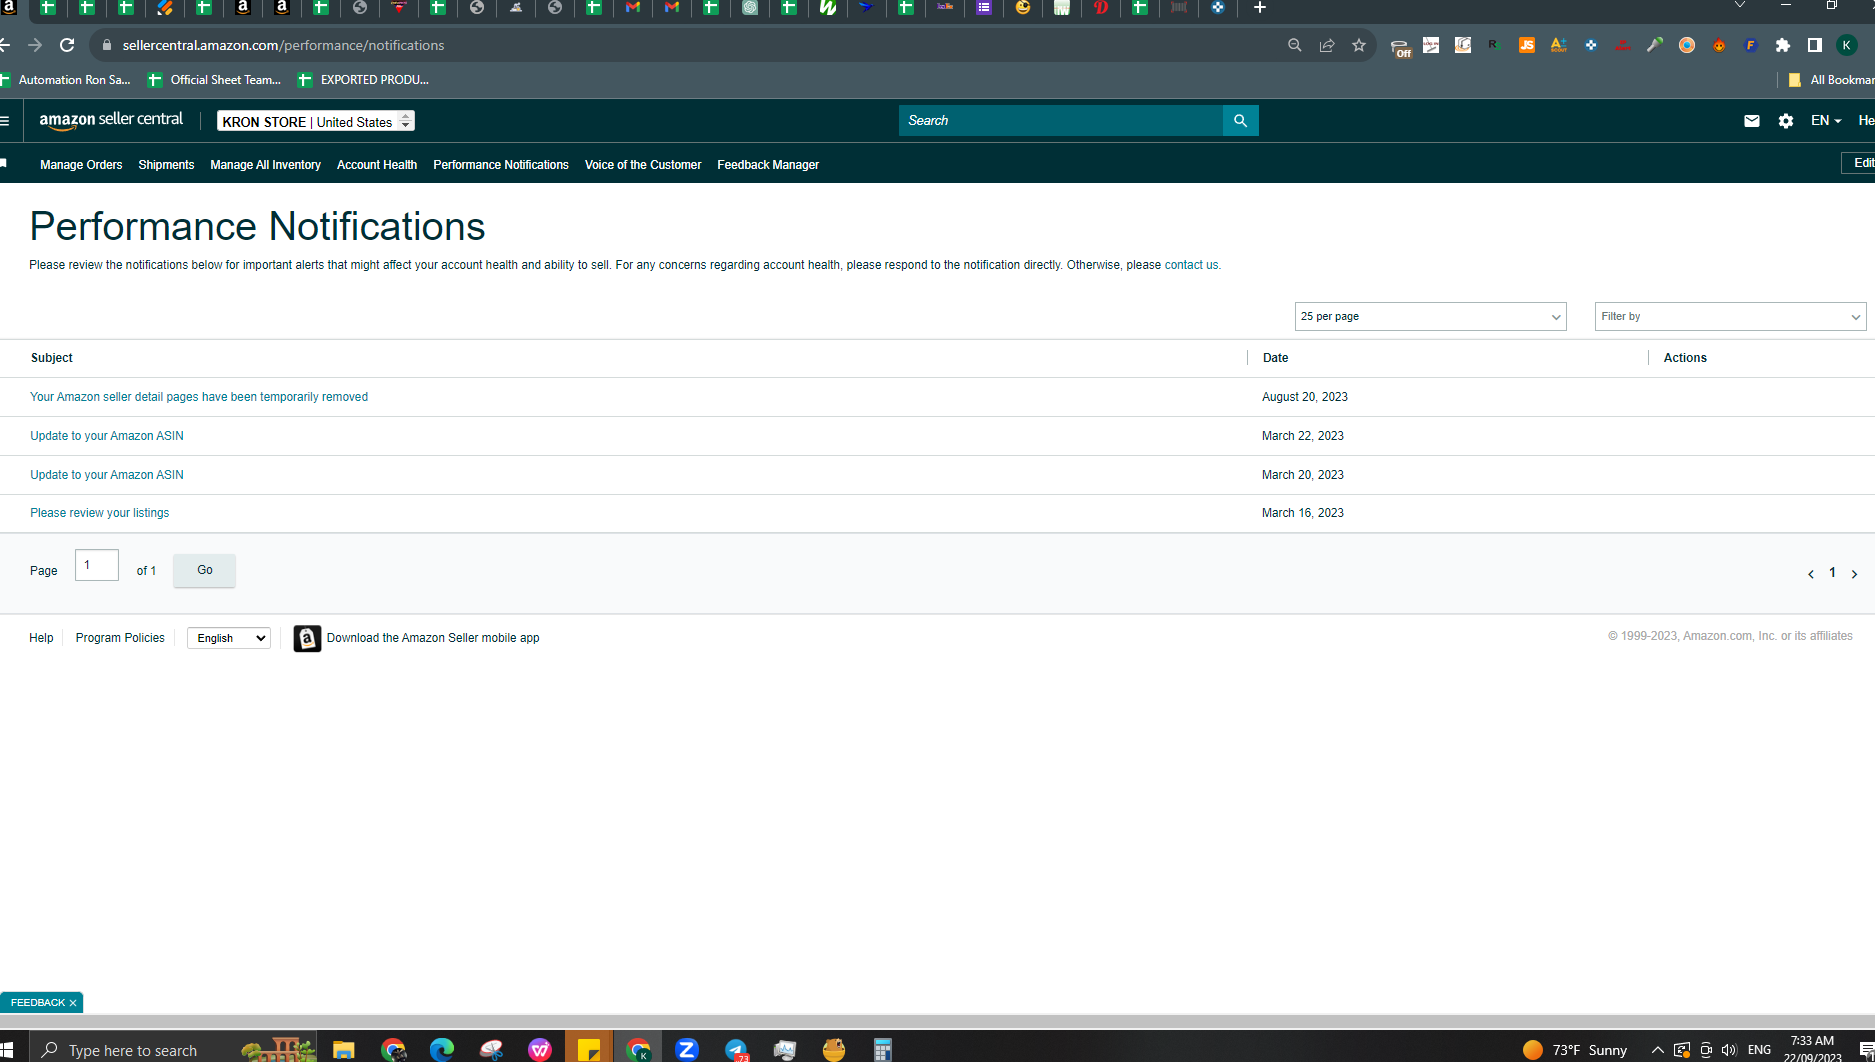Open the EN language dropdown
This screenshot has width=1875, height=1062.
coord(1826,121)
